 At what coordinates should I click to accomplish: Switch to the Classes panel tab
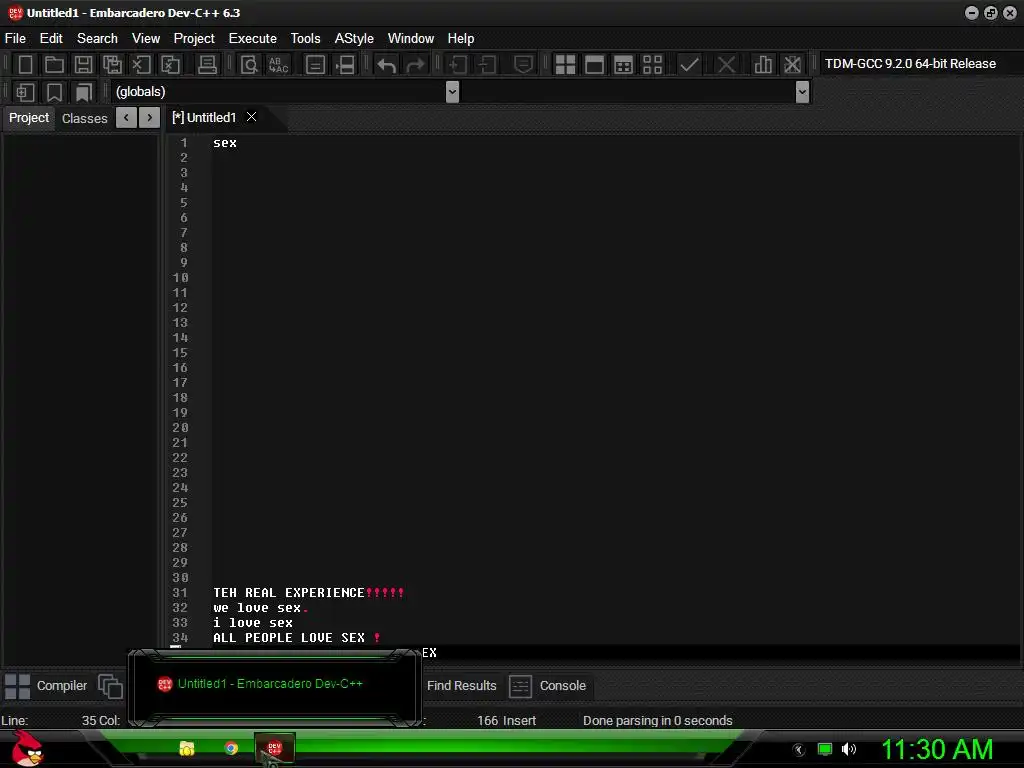point(84,118)
